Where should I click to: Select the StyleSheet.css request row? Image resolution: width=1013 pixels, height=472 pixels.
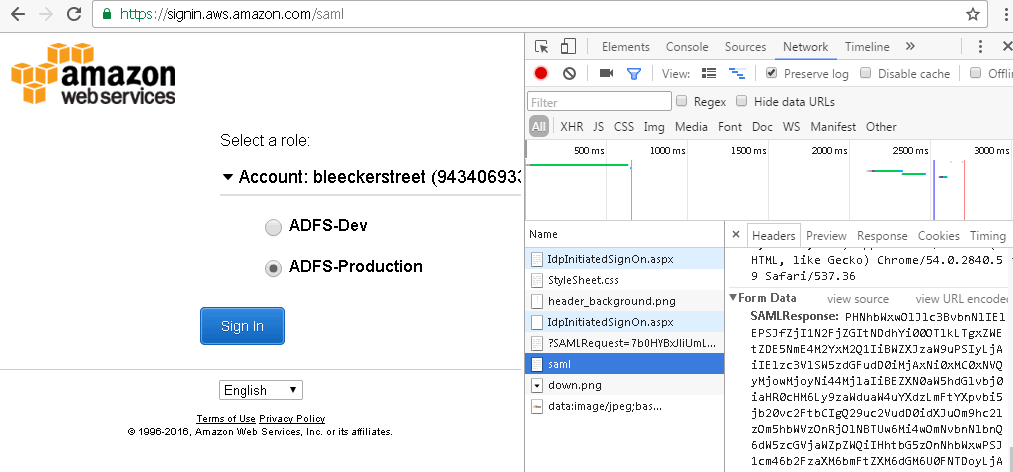point(624,280)
